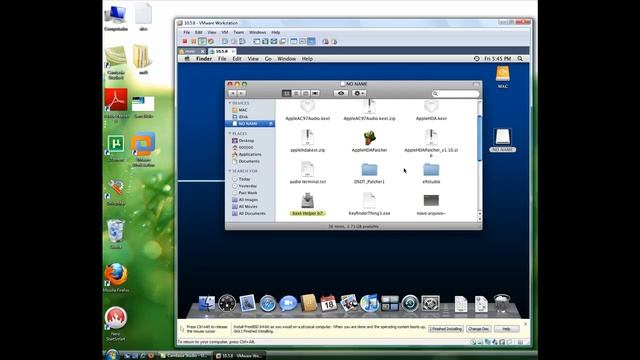This screenshot has height=360, width=640.
Task: Go forward in Finder window
Action: 241,93
